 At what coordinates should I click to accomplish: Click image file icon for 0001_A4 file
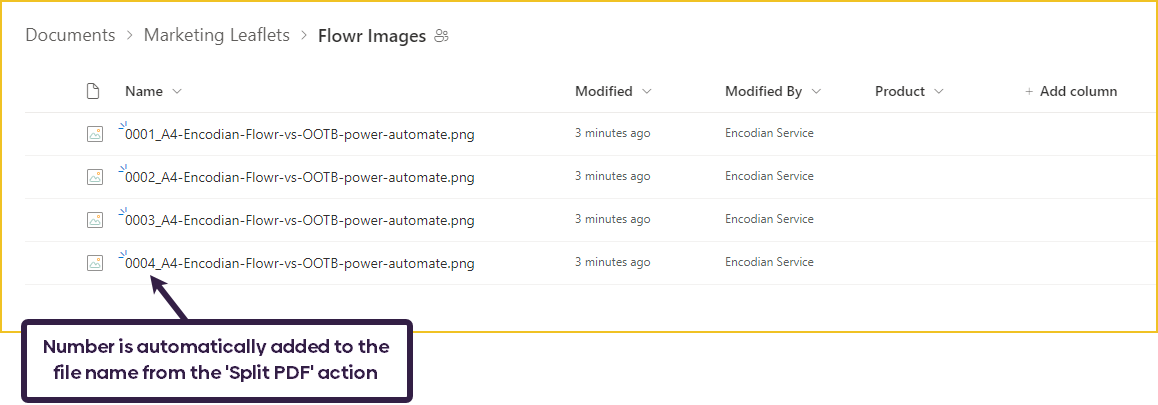point(95,134)
